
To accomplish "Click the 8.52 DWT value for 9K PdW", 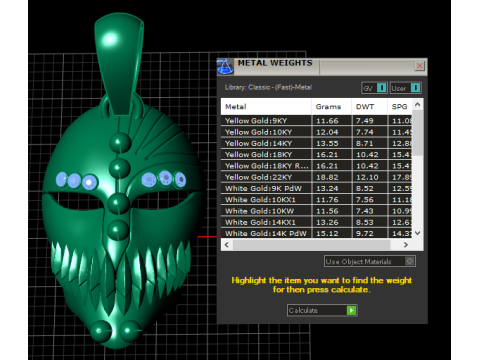I will click(365, 189).
